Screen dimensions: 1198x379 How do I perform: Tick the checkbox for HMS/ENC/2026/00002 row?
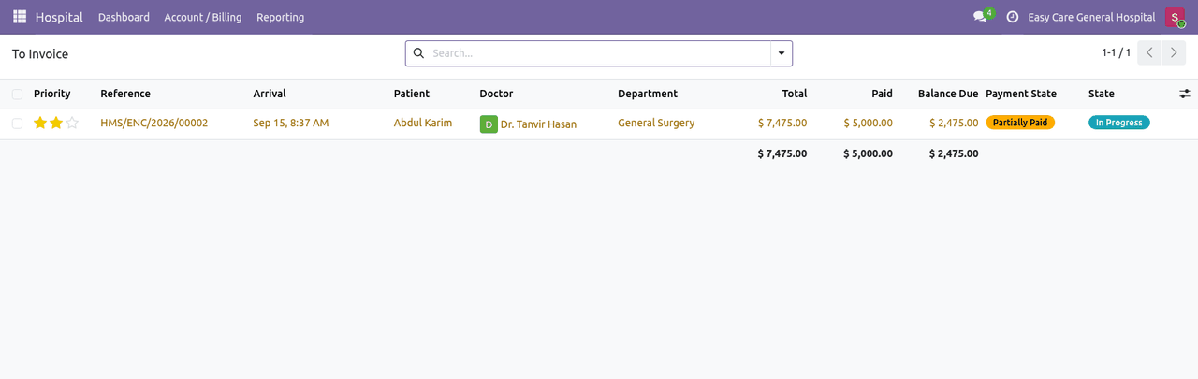point(17,123)
